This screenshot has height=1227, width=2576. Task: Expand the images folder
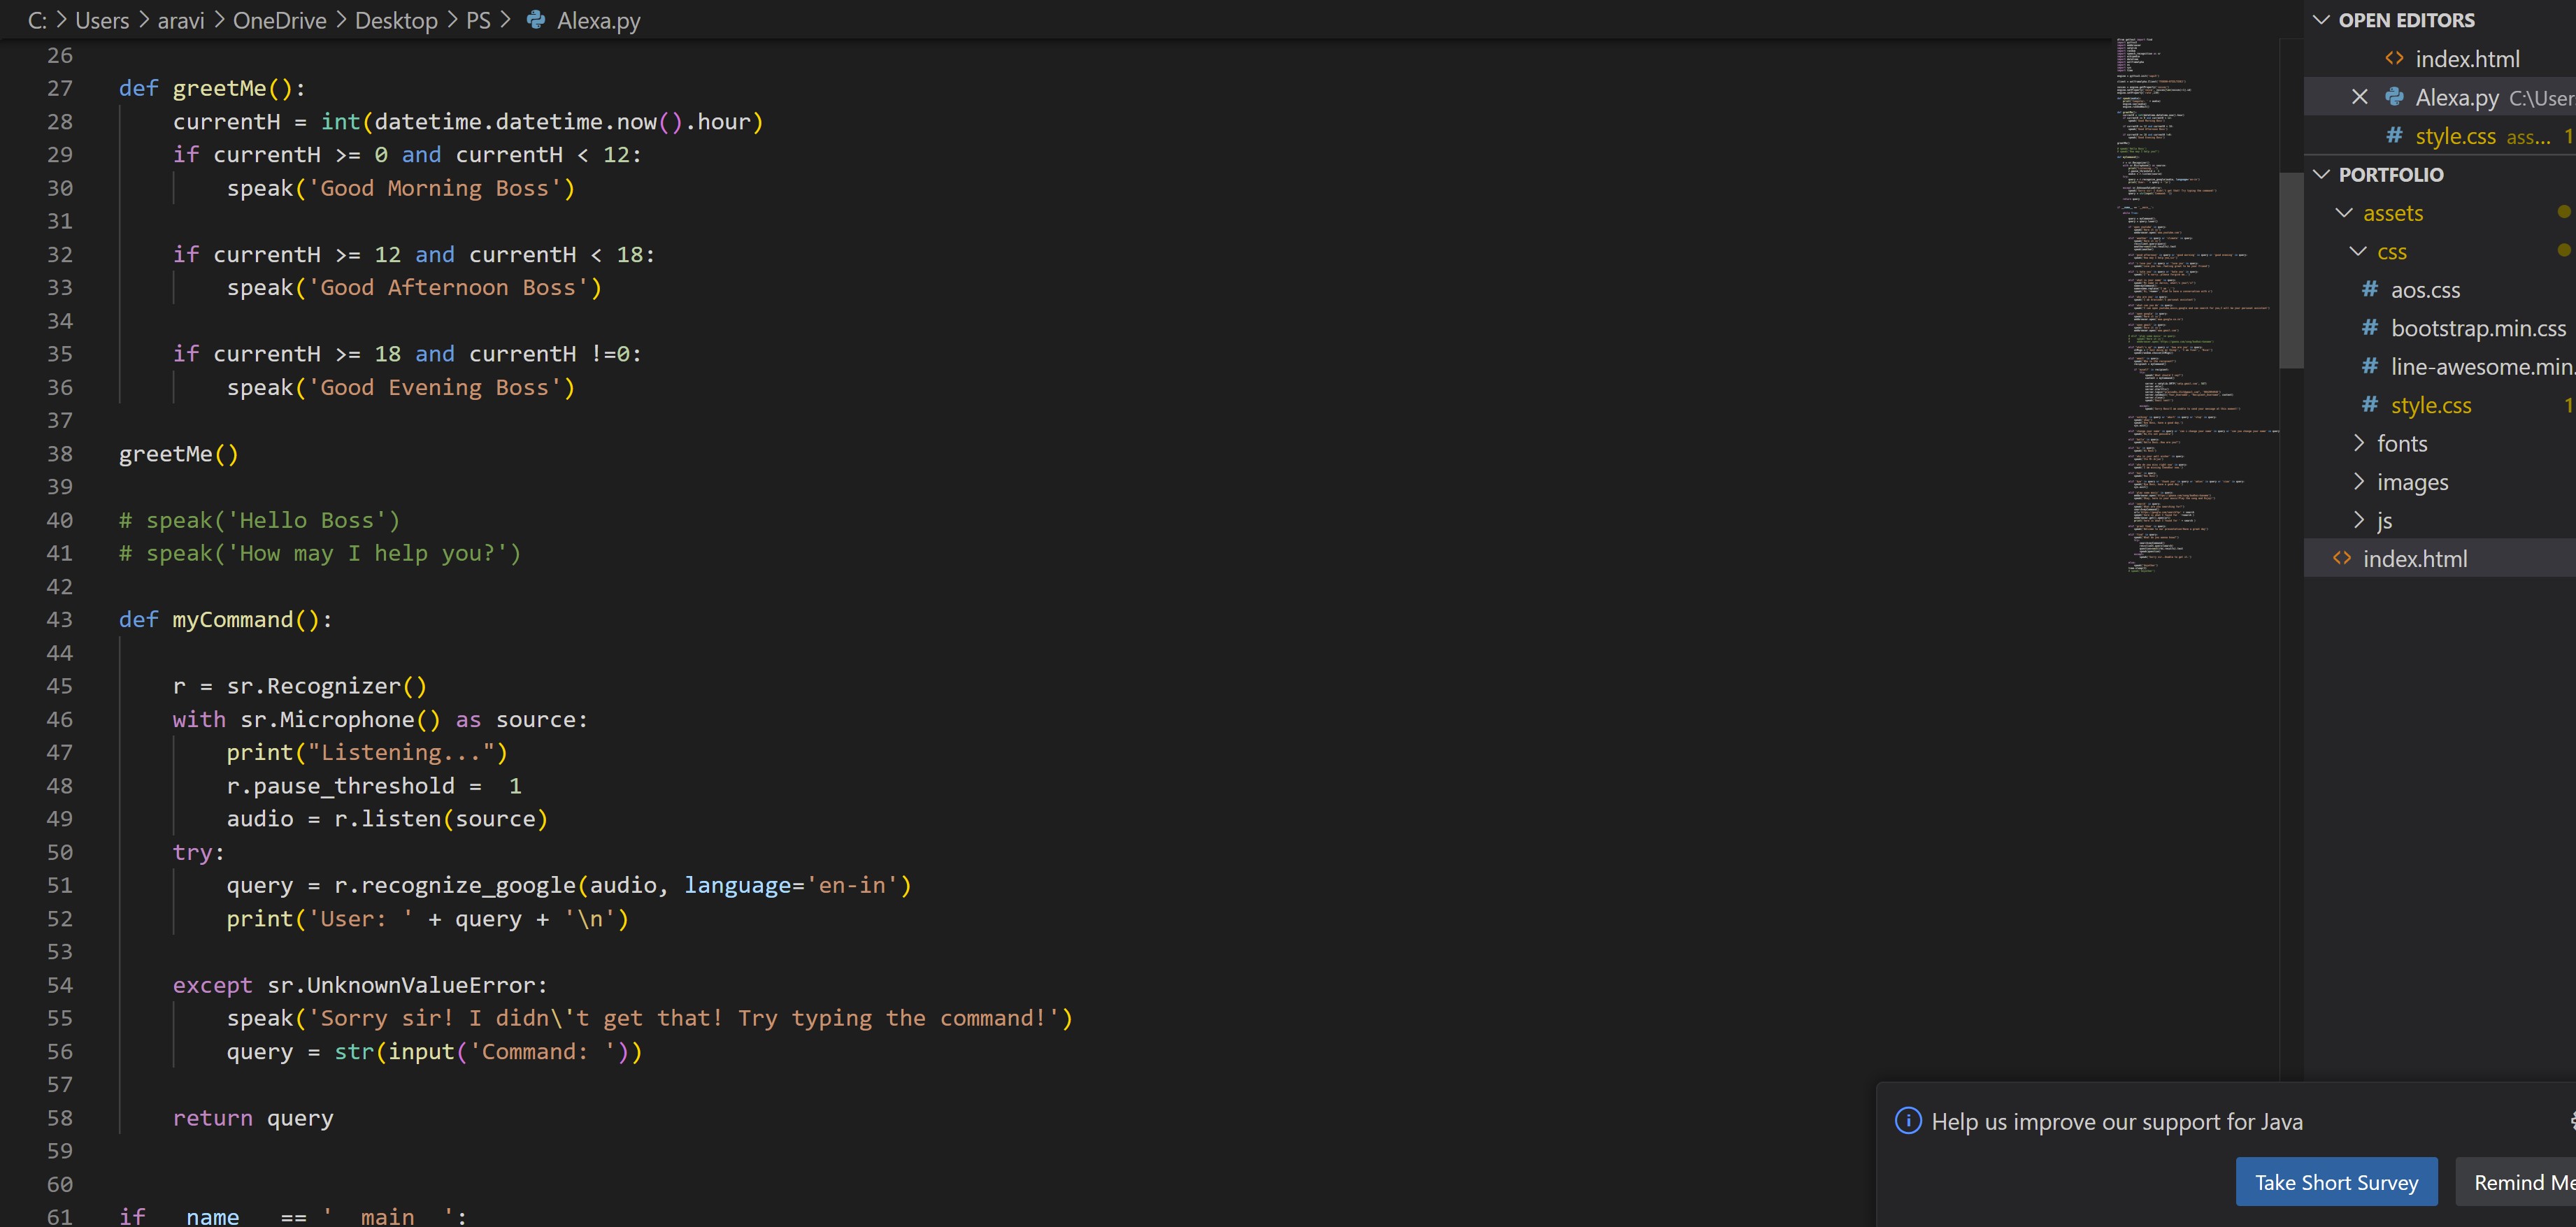[2359, 482]
